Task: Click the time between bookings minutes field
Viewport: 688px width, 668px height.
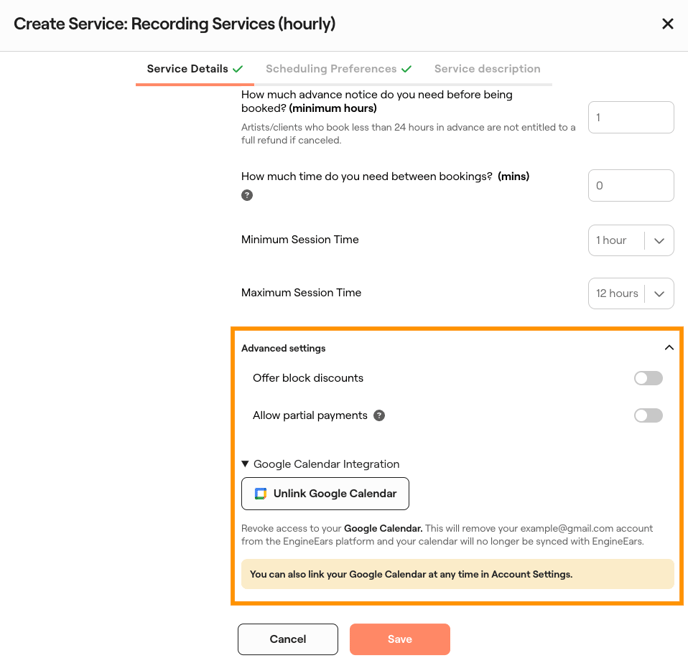Action: pyautogui.click(x=631, y=185)
